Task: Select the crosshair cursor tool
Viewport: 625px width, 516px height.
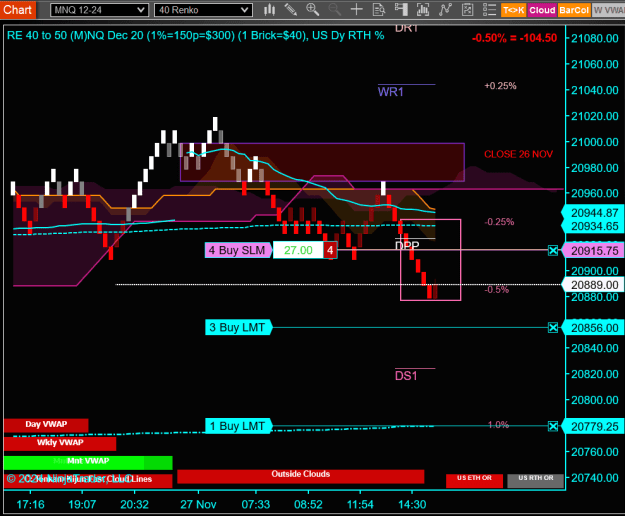Action: coord(356,10)
